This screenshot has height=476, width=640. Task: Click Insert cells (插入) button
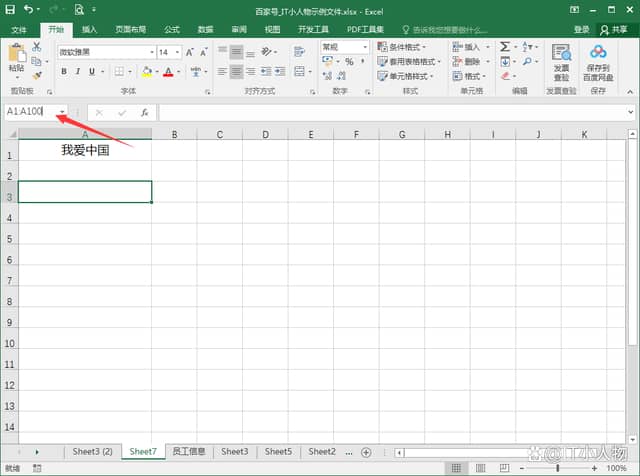pyautogui.click(x=471, y=47)
